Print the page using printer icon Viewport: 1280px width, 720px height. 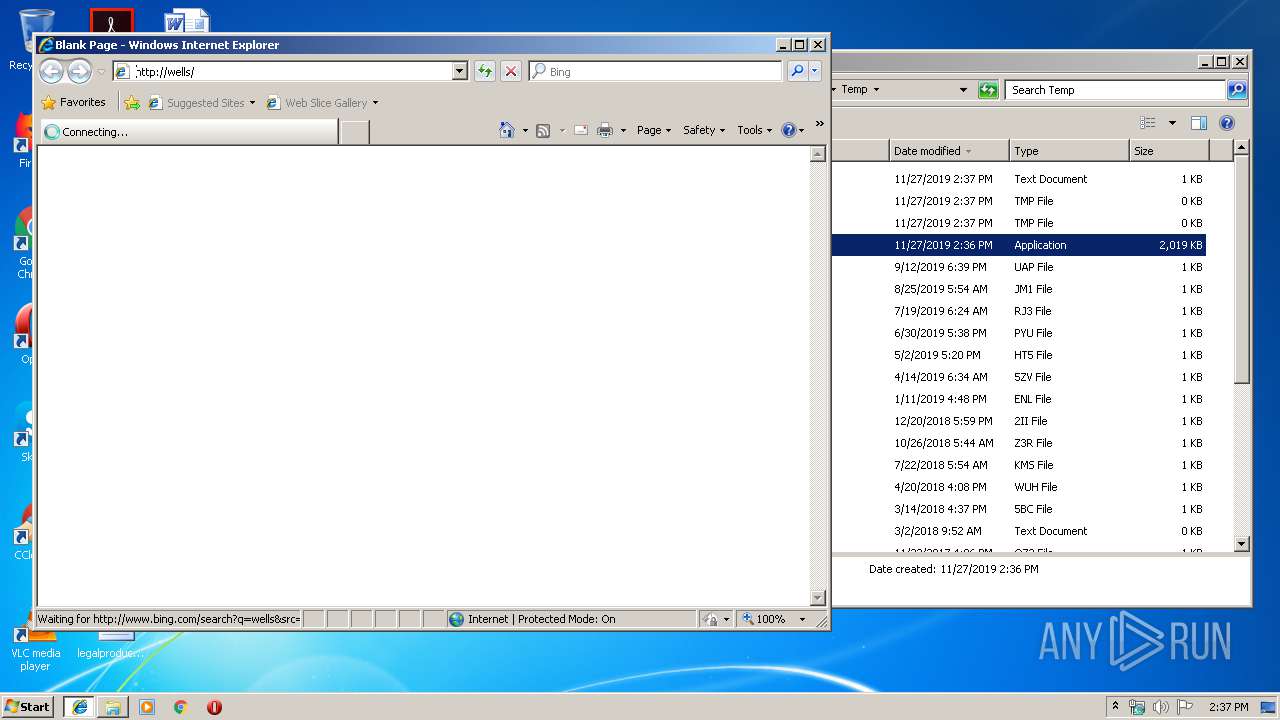click(x=605, y=130)
